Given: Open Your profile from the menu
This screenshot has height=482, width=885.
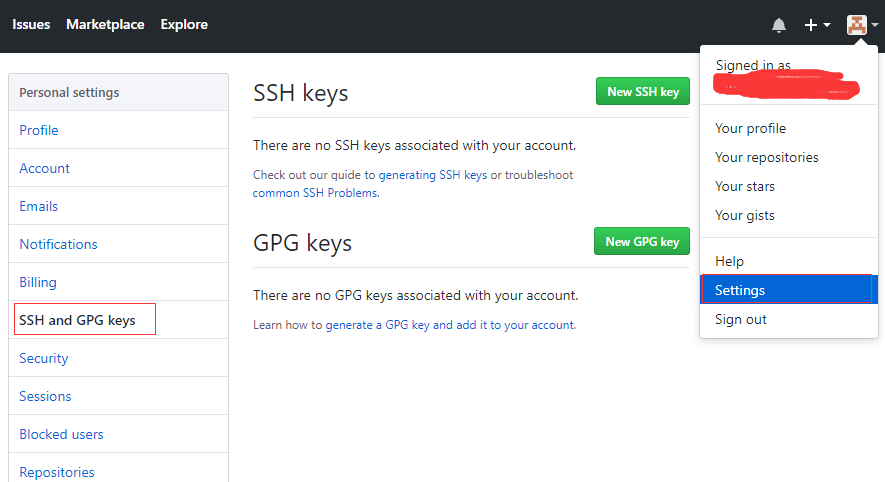Looking at the screenshot, I should [x=750, y=128].
